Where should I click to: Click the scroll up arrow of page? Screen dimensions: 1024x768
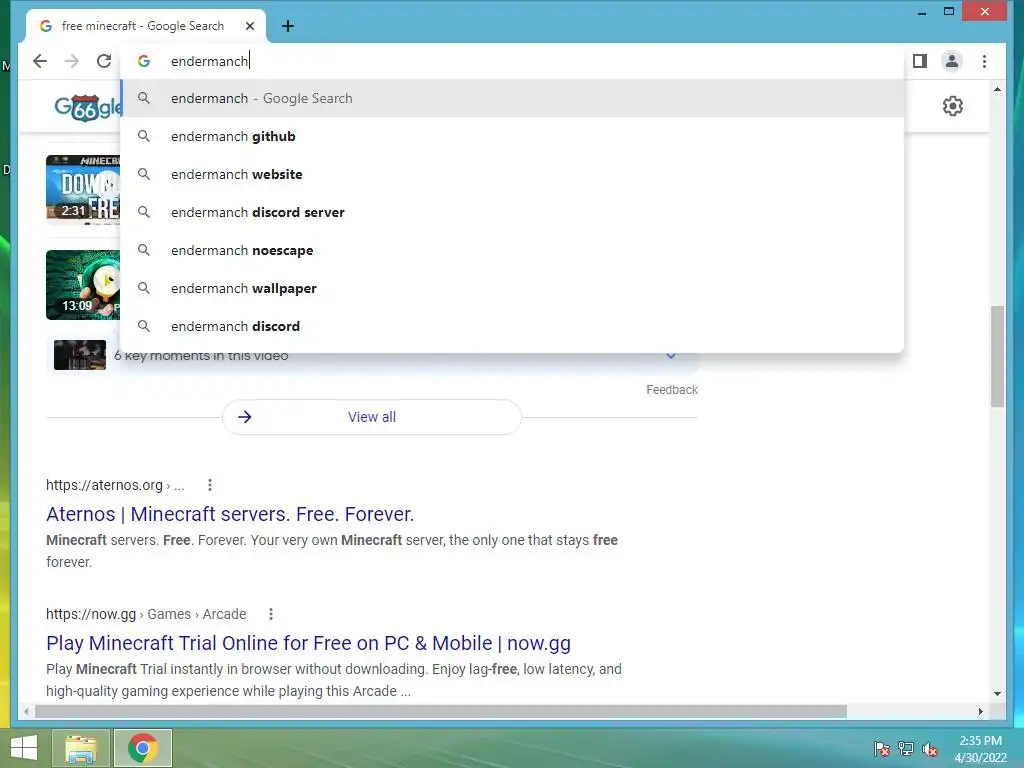pyautogui.click(x=997, y=89)
